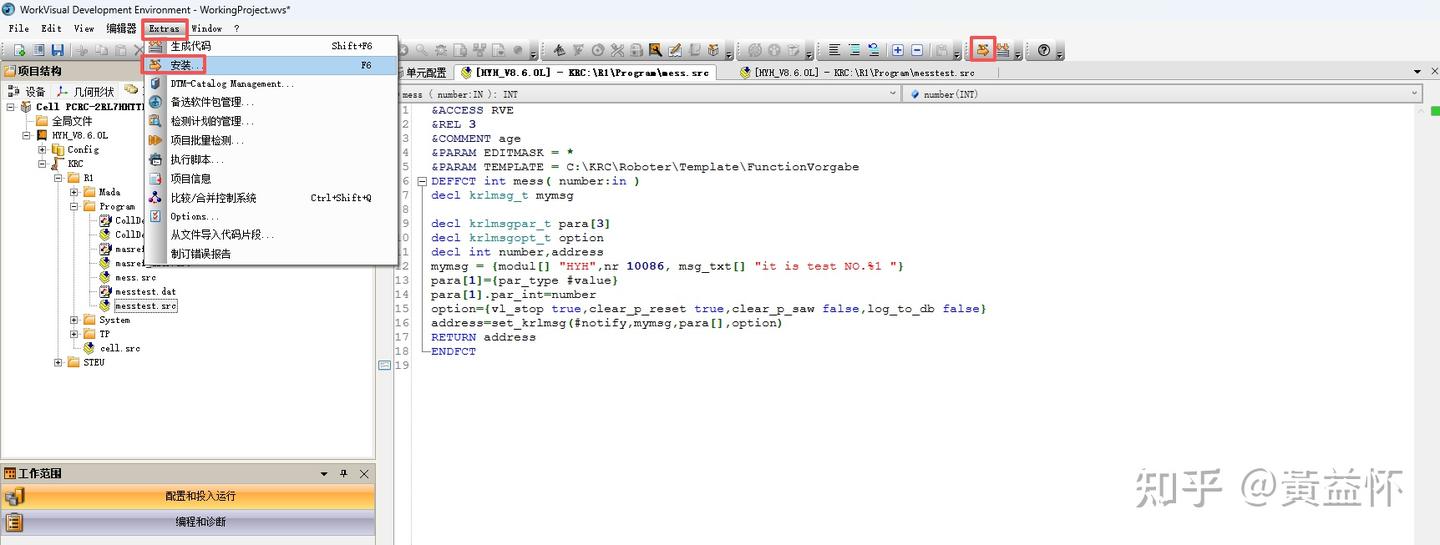Expand the System folder node
1440x545 pixels.
click(75, 320)
